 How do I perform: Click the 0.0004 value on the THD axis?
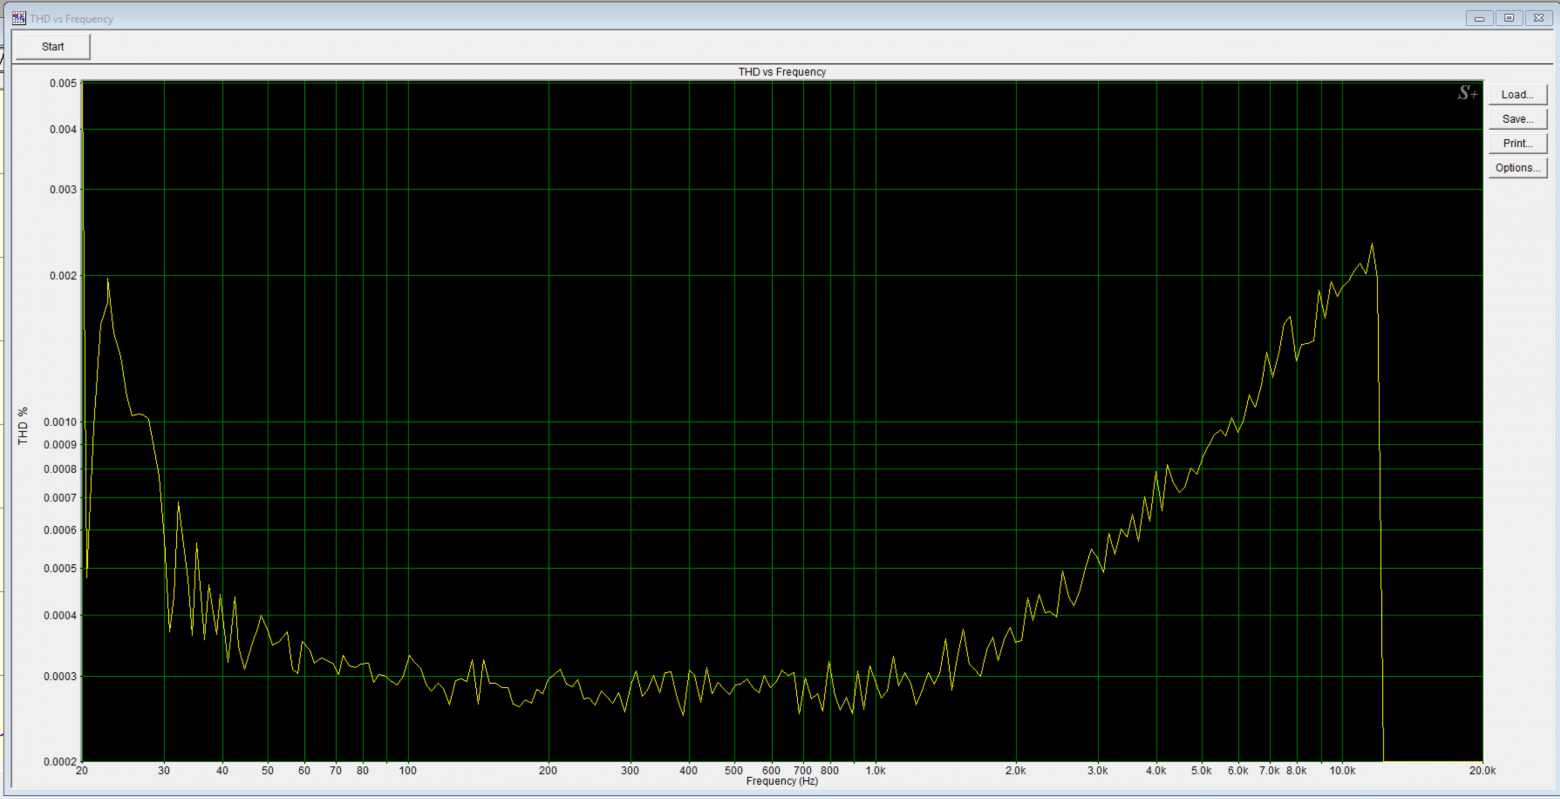click(60, 615)
